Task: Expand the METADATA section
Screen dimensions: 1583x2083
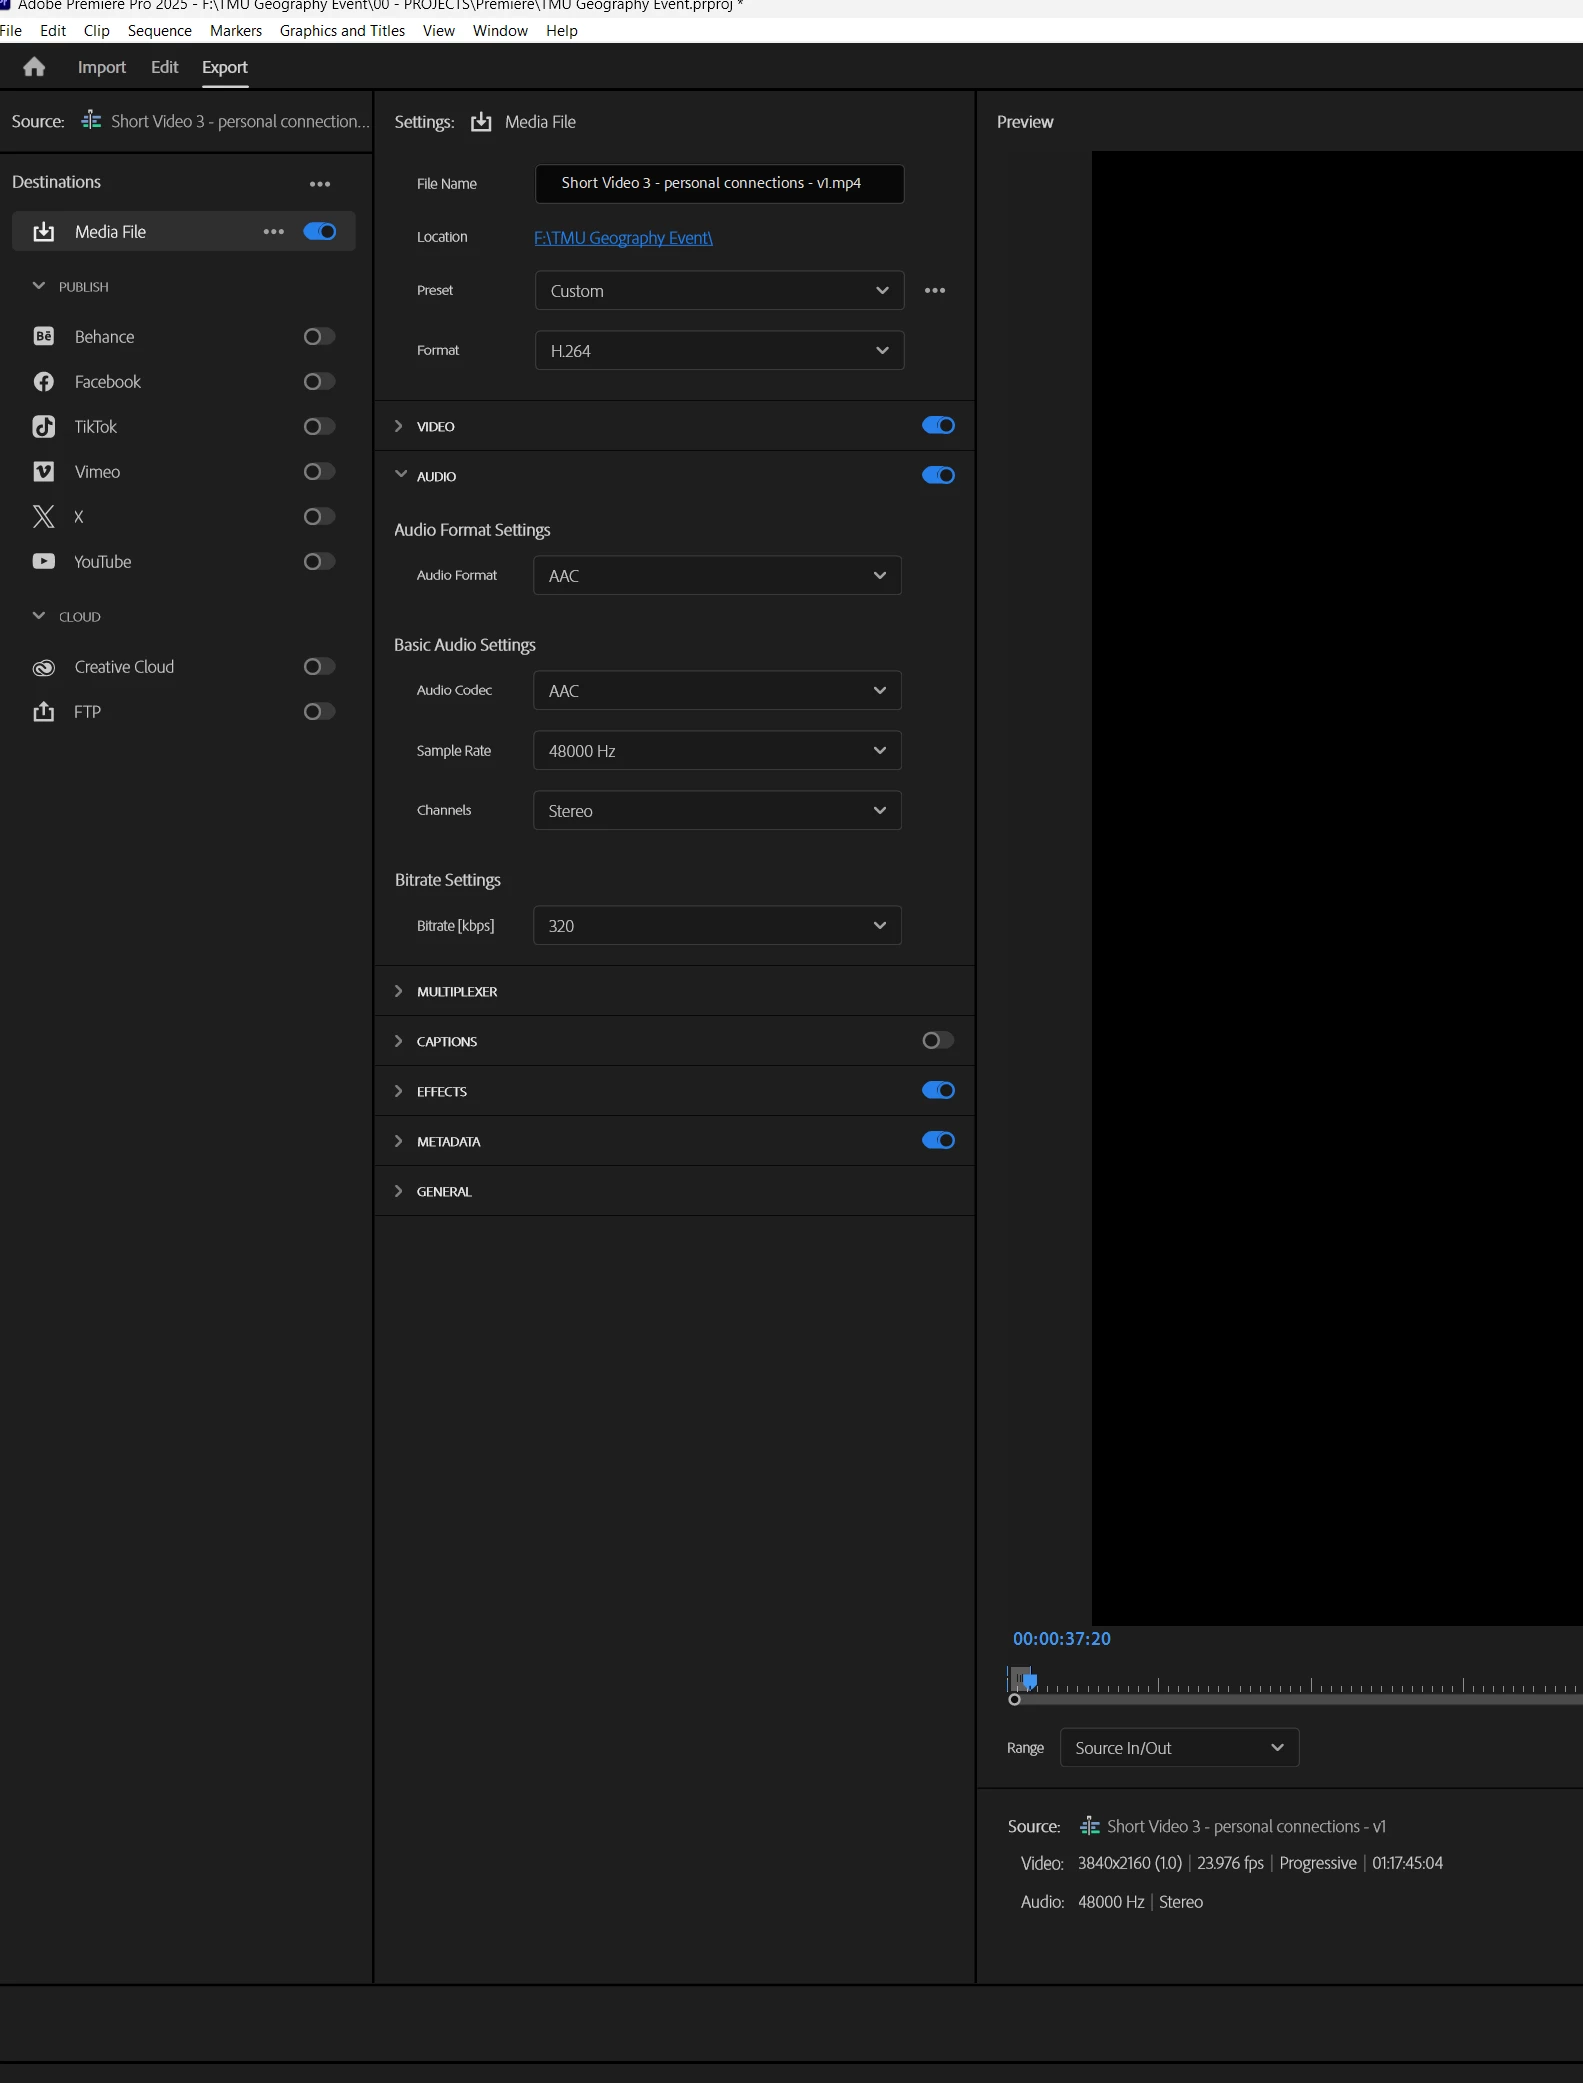Action: (x=399, y=1141)
